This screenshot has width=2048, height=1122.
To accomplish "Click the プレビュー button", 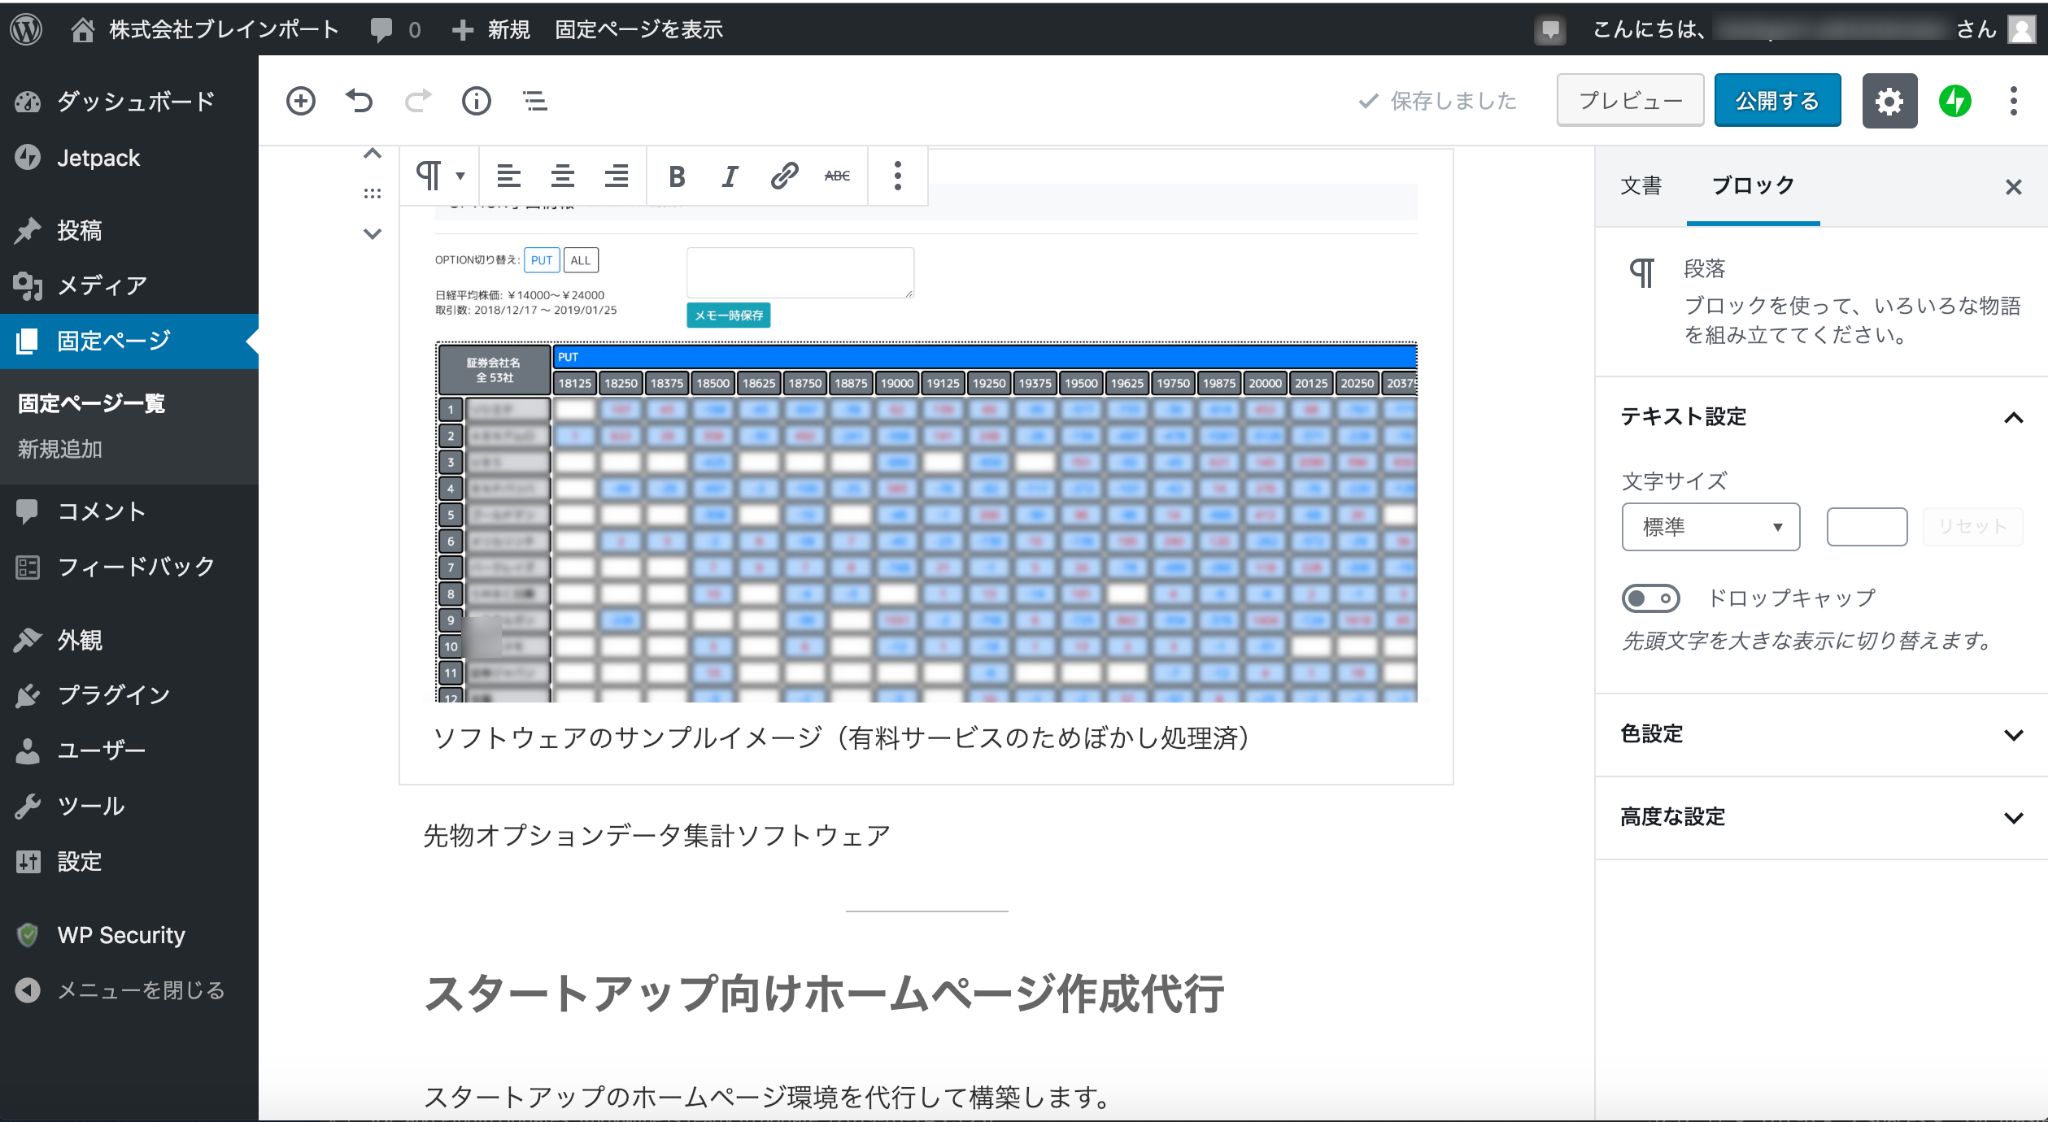I will (x=1630, y=101).
